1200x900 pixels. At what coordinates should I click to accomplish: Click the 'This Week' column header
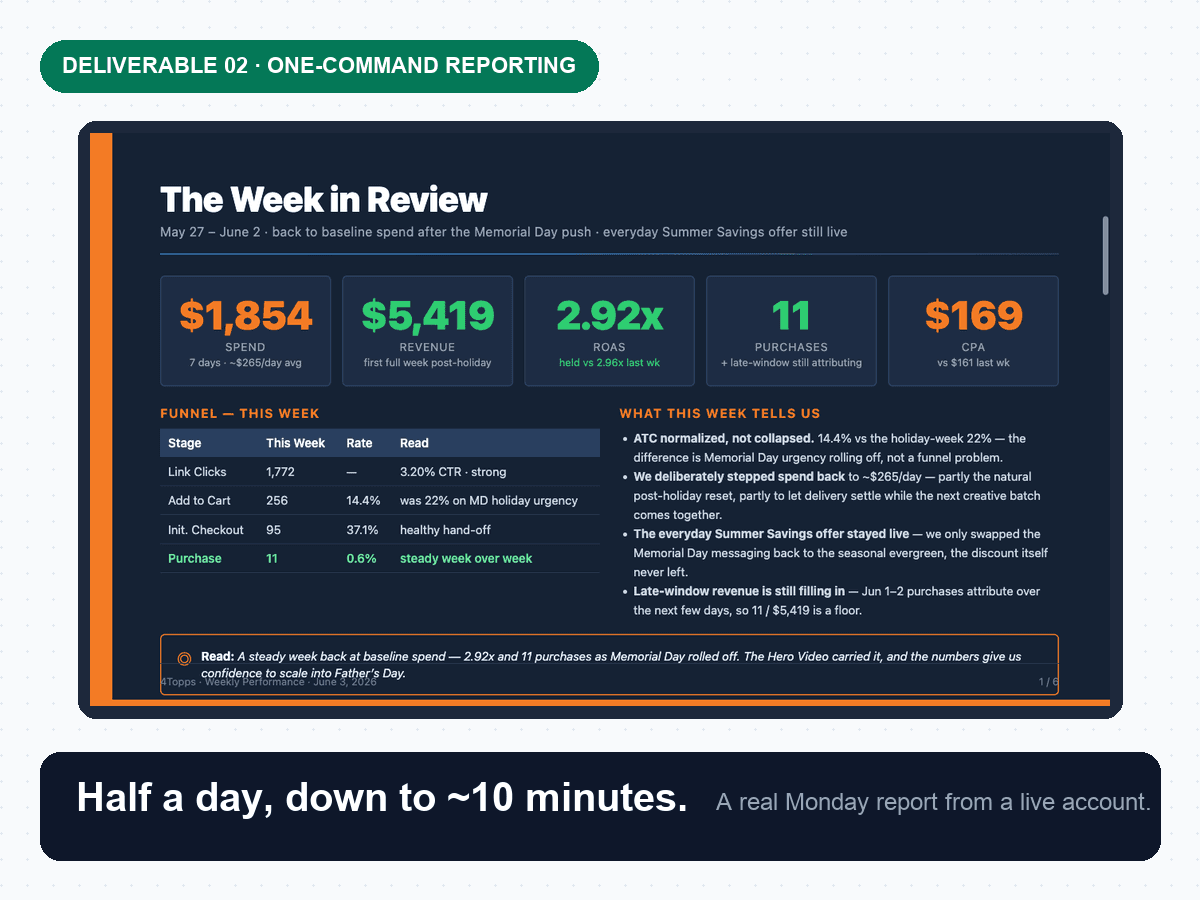[x=296, y=443]
